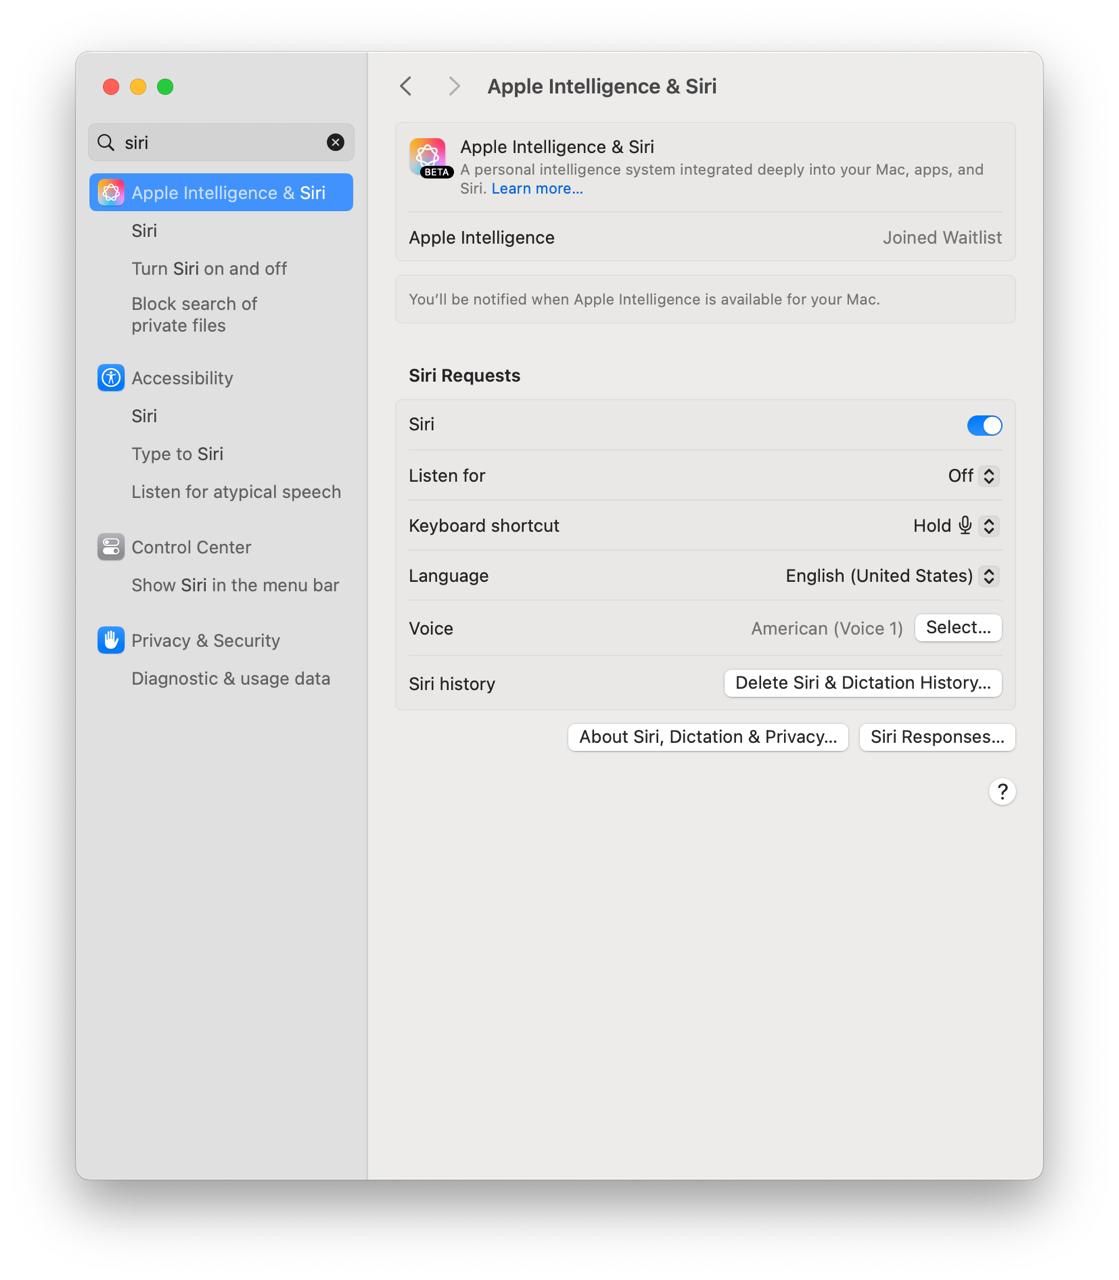1119x1280 pixels.
Task: Click the Accessibility icon in sidebar
Action: (x=111, y=377)
